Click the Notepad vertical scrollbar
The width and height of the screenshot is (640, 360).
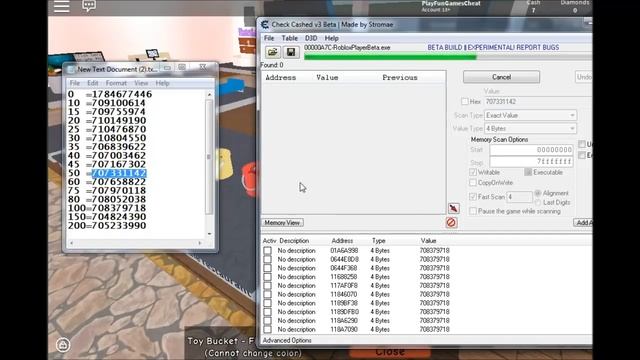pyautogui.click(x=209, y=164)
